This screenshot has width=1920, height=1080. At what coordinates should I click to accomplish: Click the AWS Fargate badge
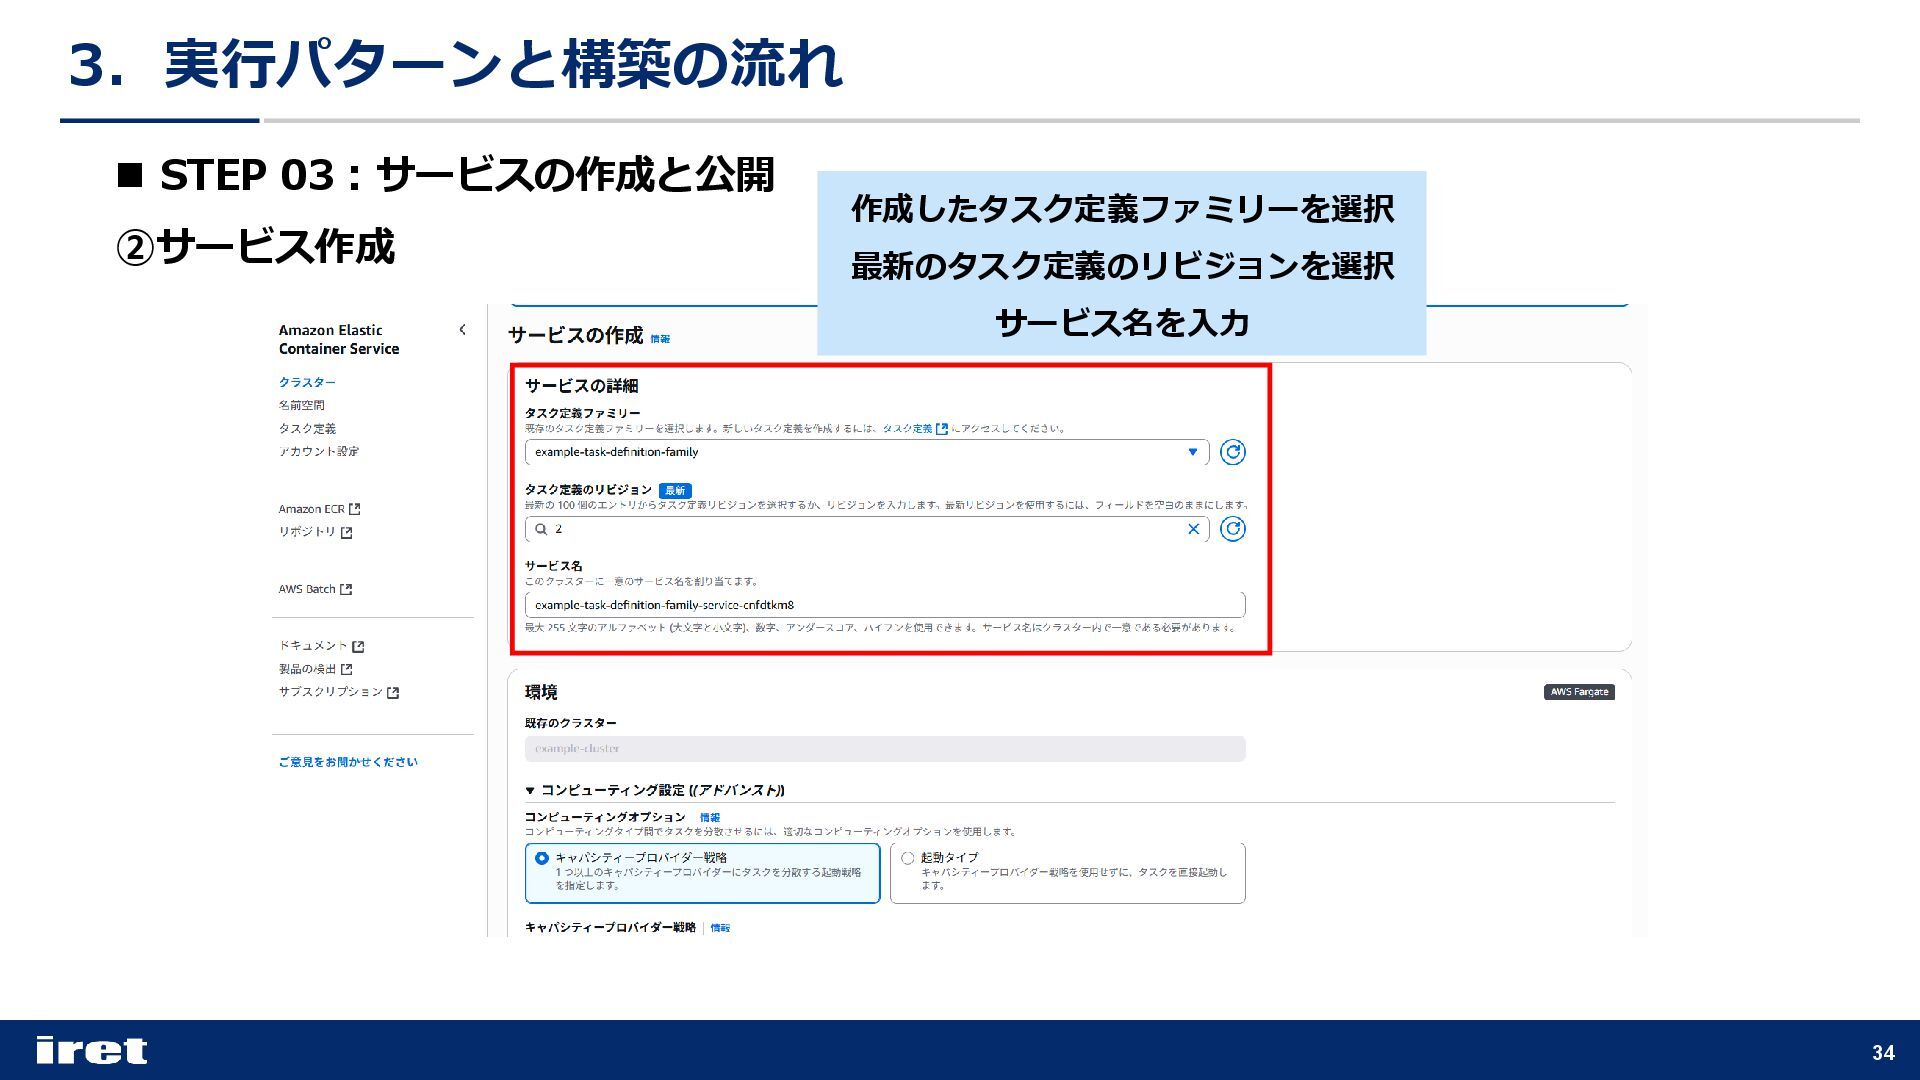coord(1579,692)
